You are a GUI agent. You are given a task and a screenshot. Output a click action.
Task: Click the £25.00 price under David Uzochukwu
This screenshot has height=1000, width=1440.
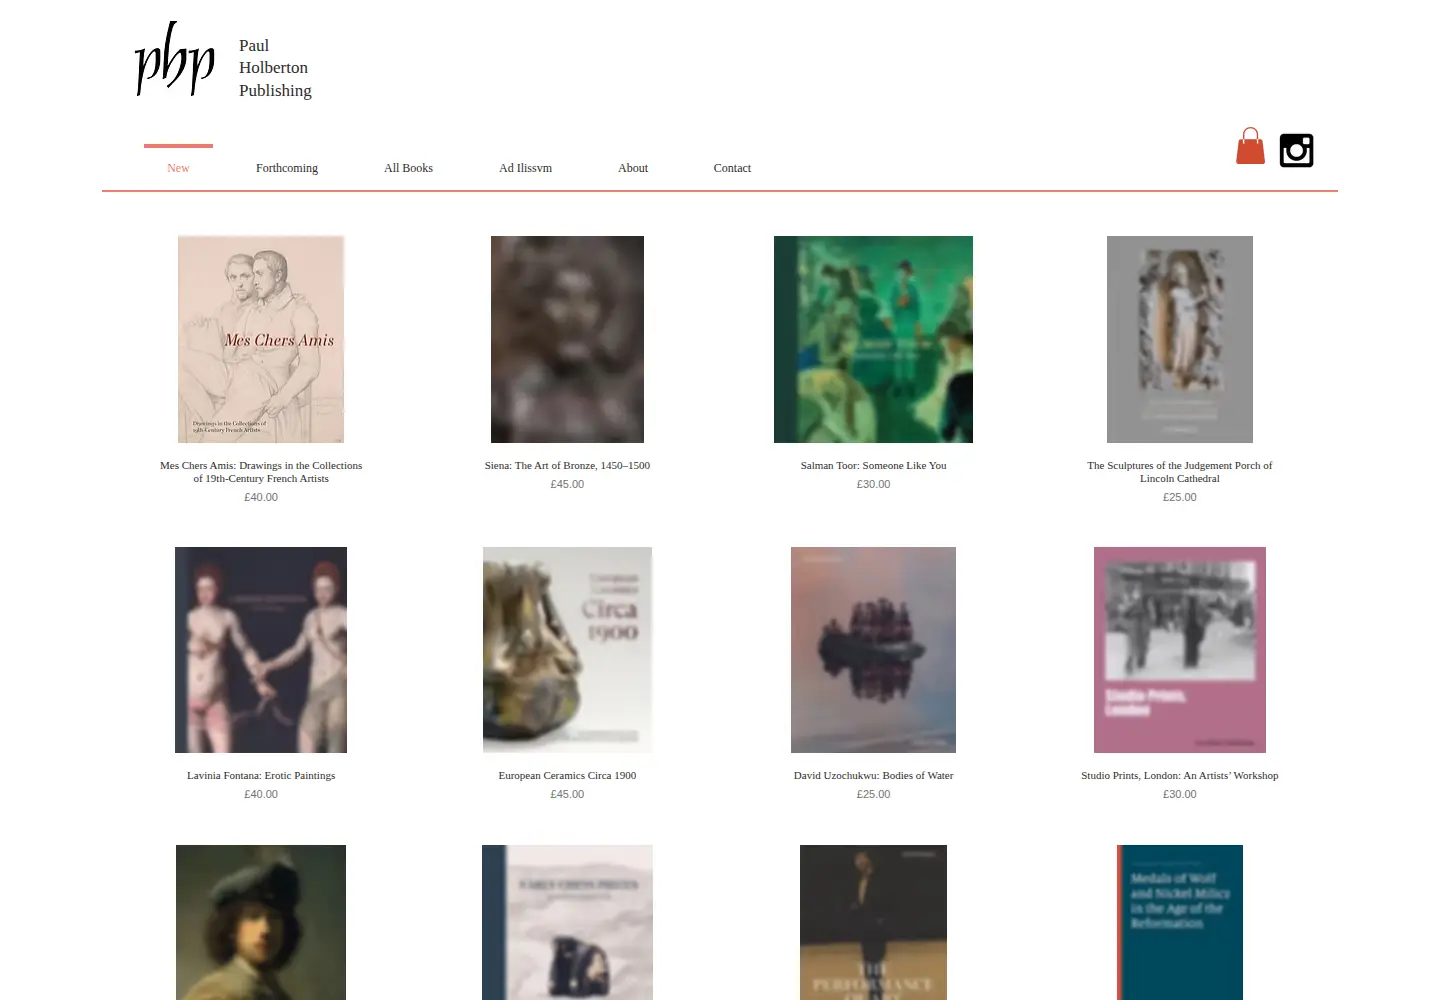(x=873, y=794)
